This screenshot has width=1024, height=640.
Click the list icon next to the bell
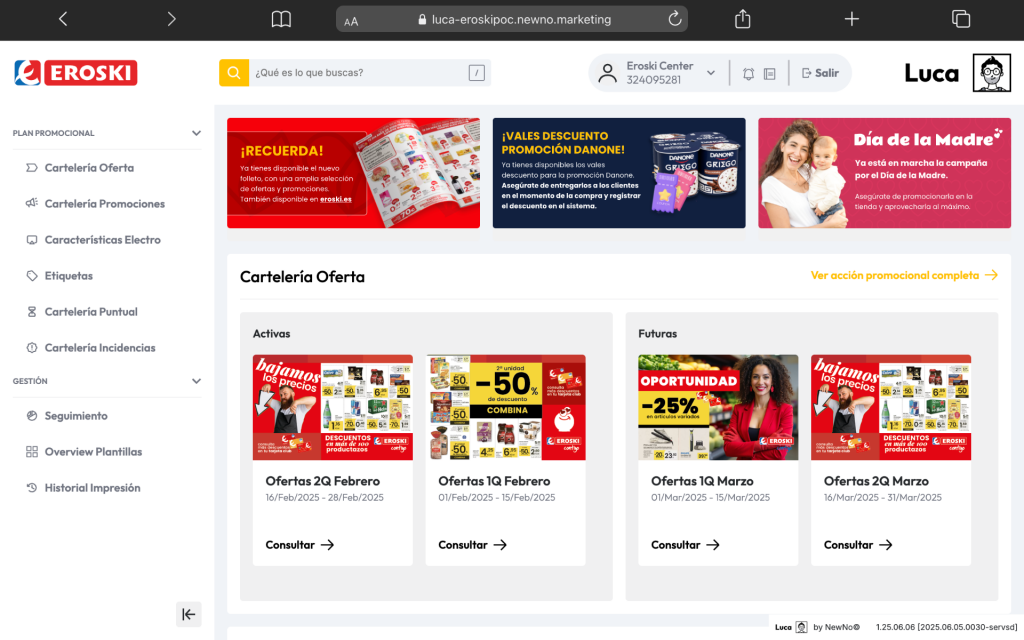(770, 73)
